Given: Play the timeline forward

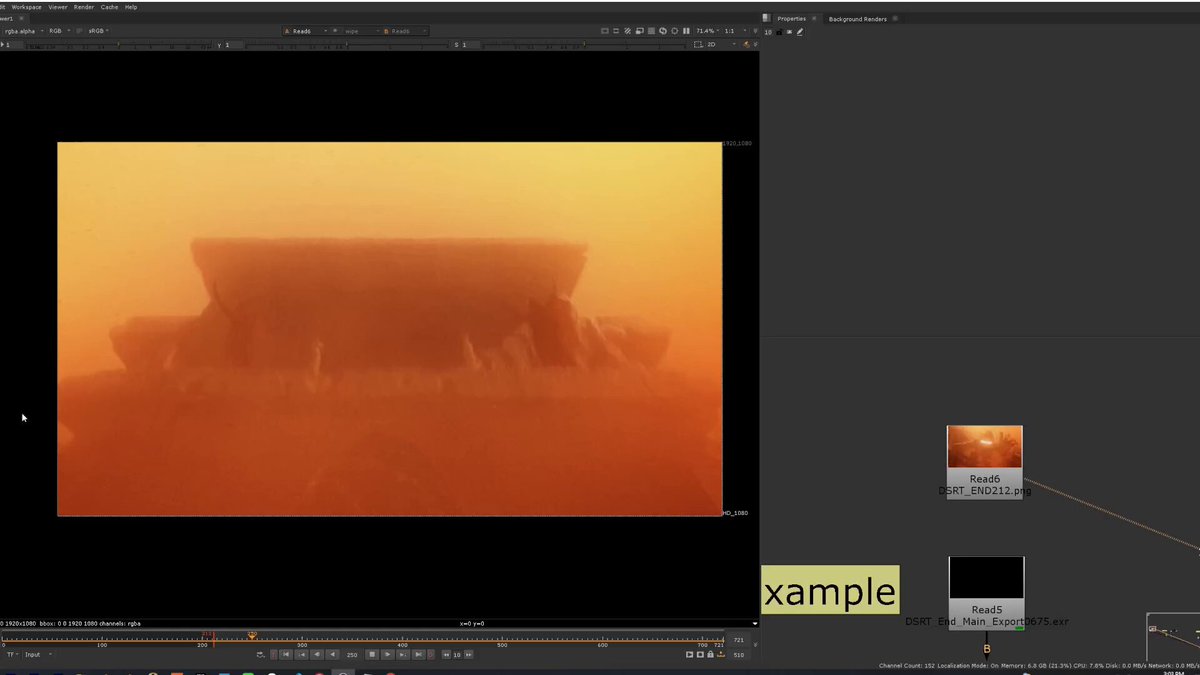Looking at the screenshot, I should pyautogui.click(x=388, y=654).
